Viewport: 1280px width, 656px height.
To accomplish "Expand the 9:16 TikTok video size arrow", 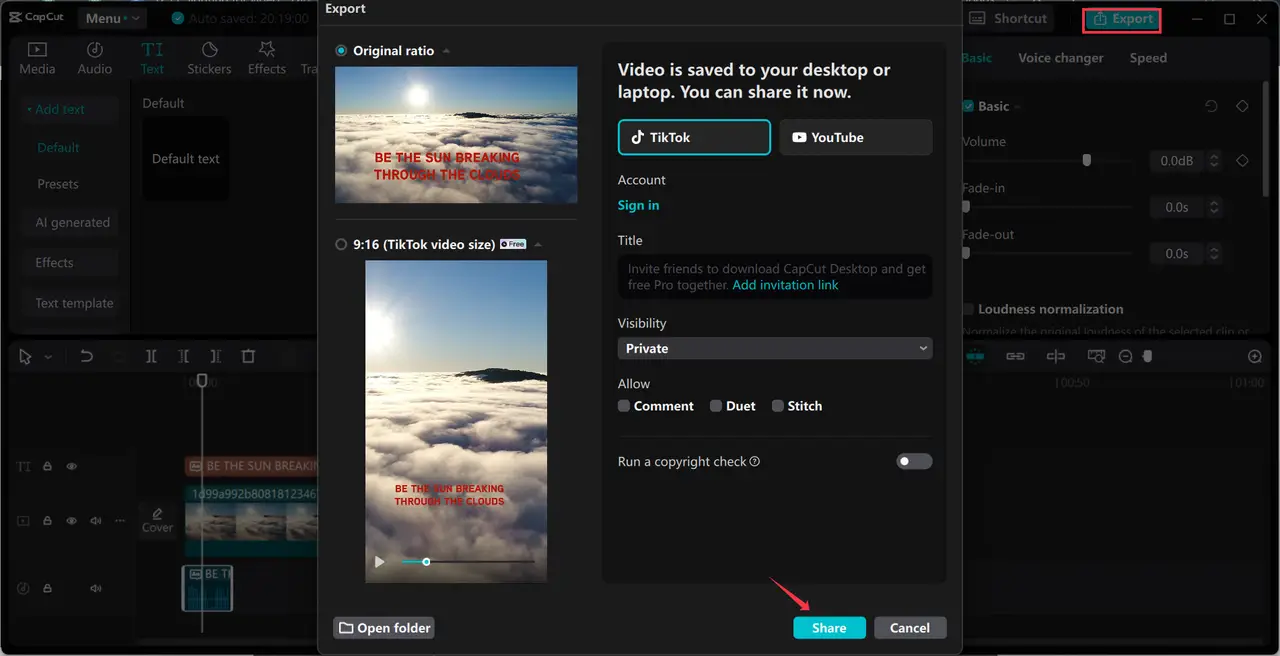I will [x=538, y=245].
